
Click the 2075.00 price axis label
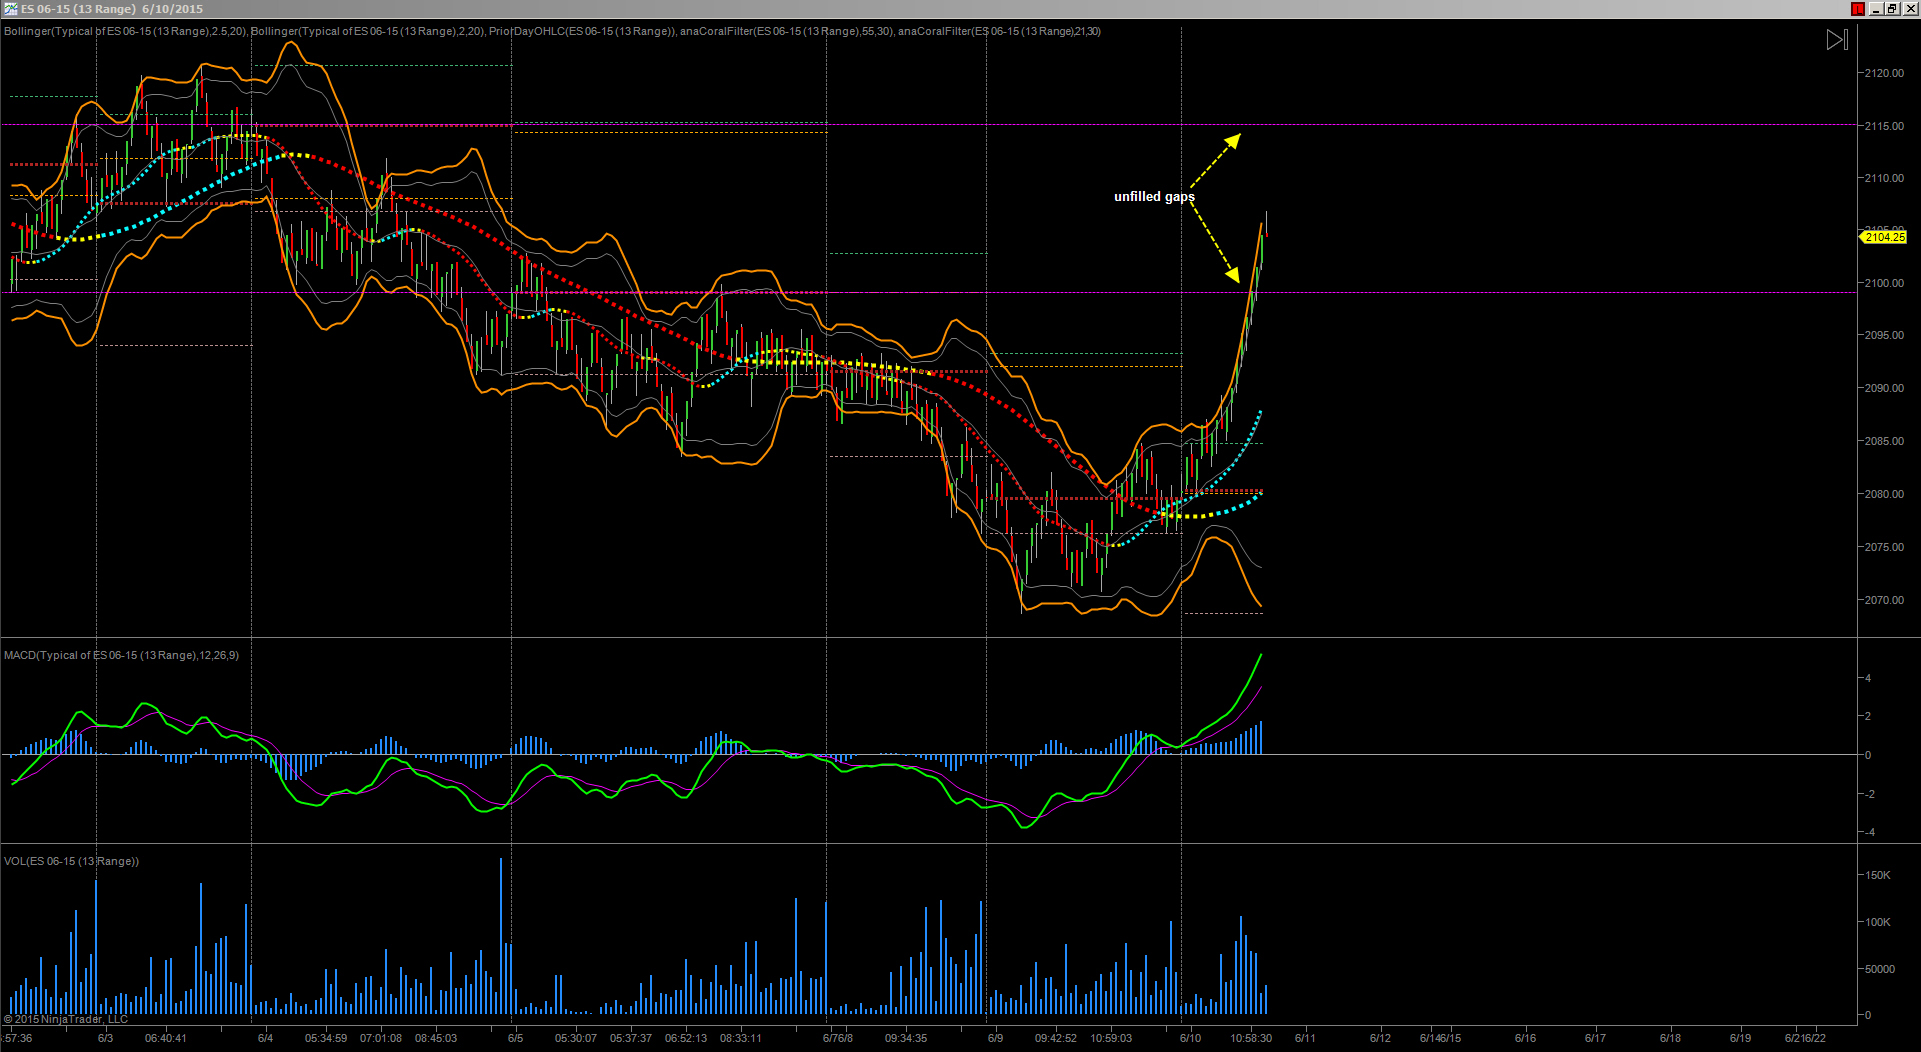click(1884, 547)
